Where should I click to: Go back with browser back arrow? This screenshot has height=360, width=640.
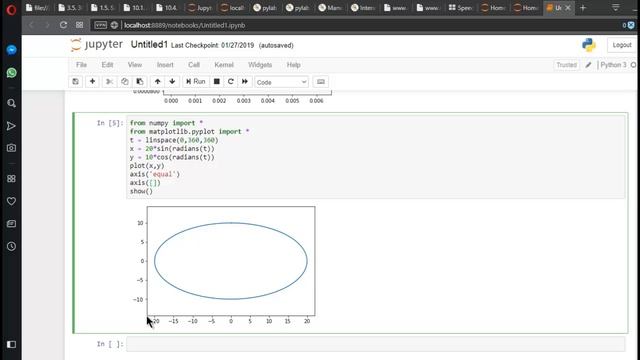[x=31, y=25]
